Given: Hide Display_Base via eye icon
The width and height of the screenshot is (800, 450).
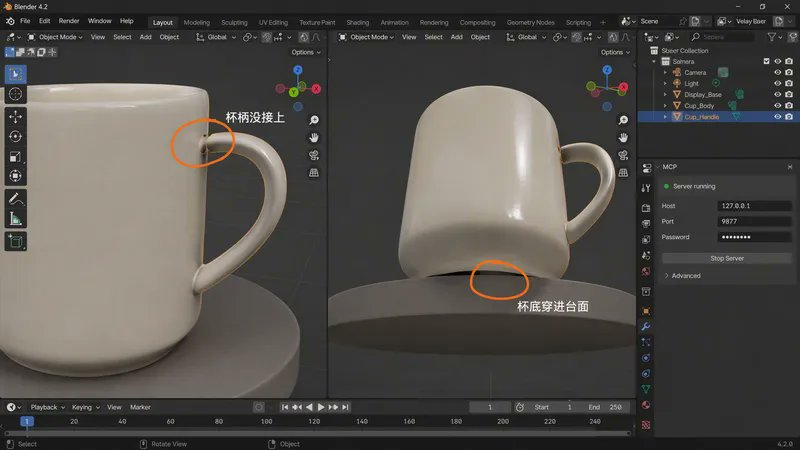Looking at the screenshot, I should pyautogui.click(x=778, y=94).
